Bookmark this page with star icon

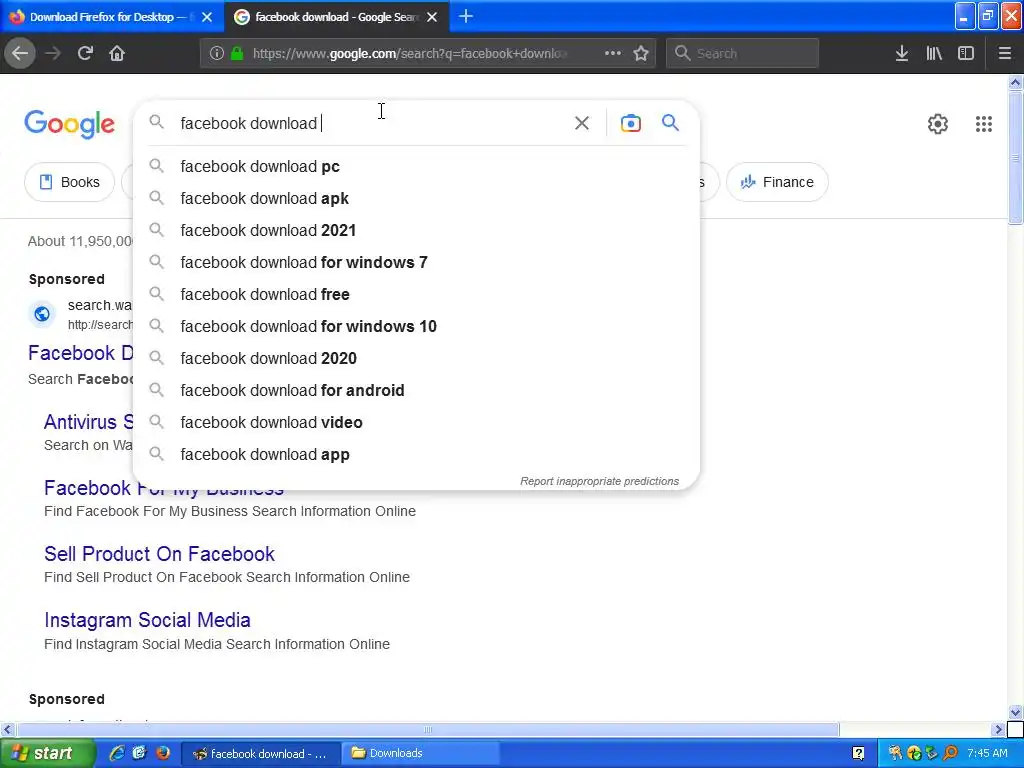[x=641, y=53]
